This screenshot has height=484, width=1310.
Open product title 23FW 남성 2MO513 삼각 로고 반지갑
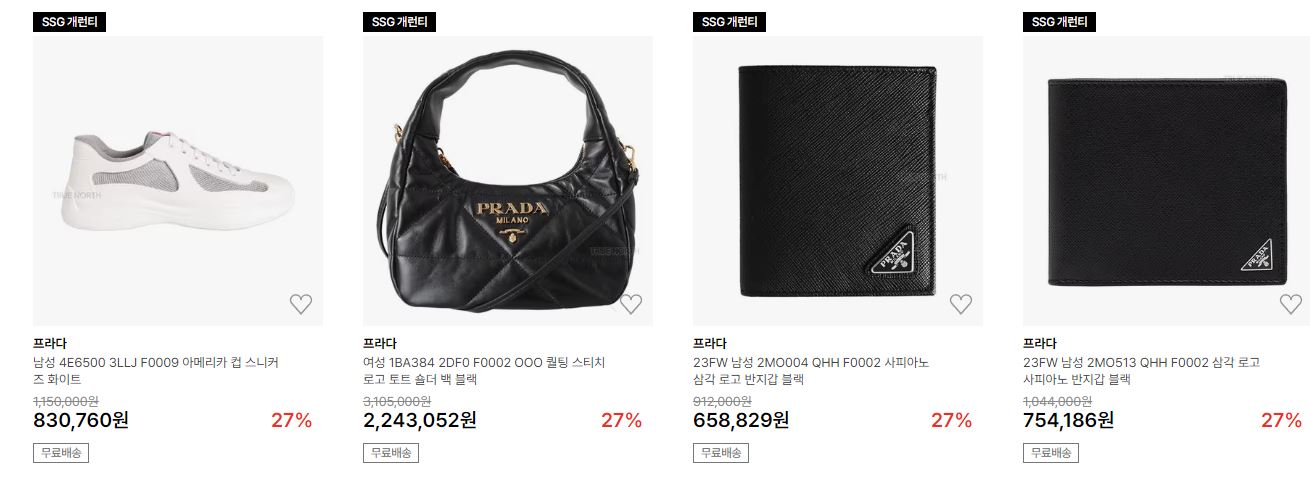1141,371
